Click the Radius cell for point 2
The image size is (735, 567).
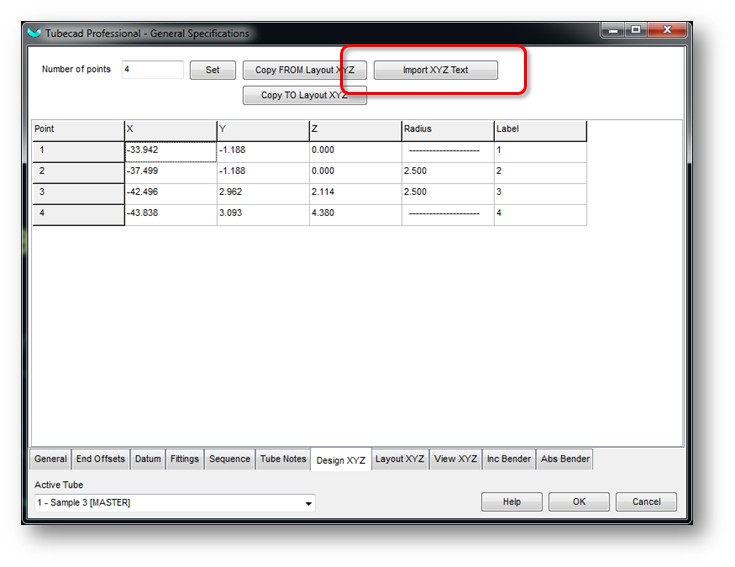tap(447, 172)
